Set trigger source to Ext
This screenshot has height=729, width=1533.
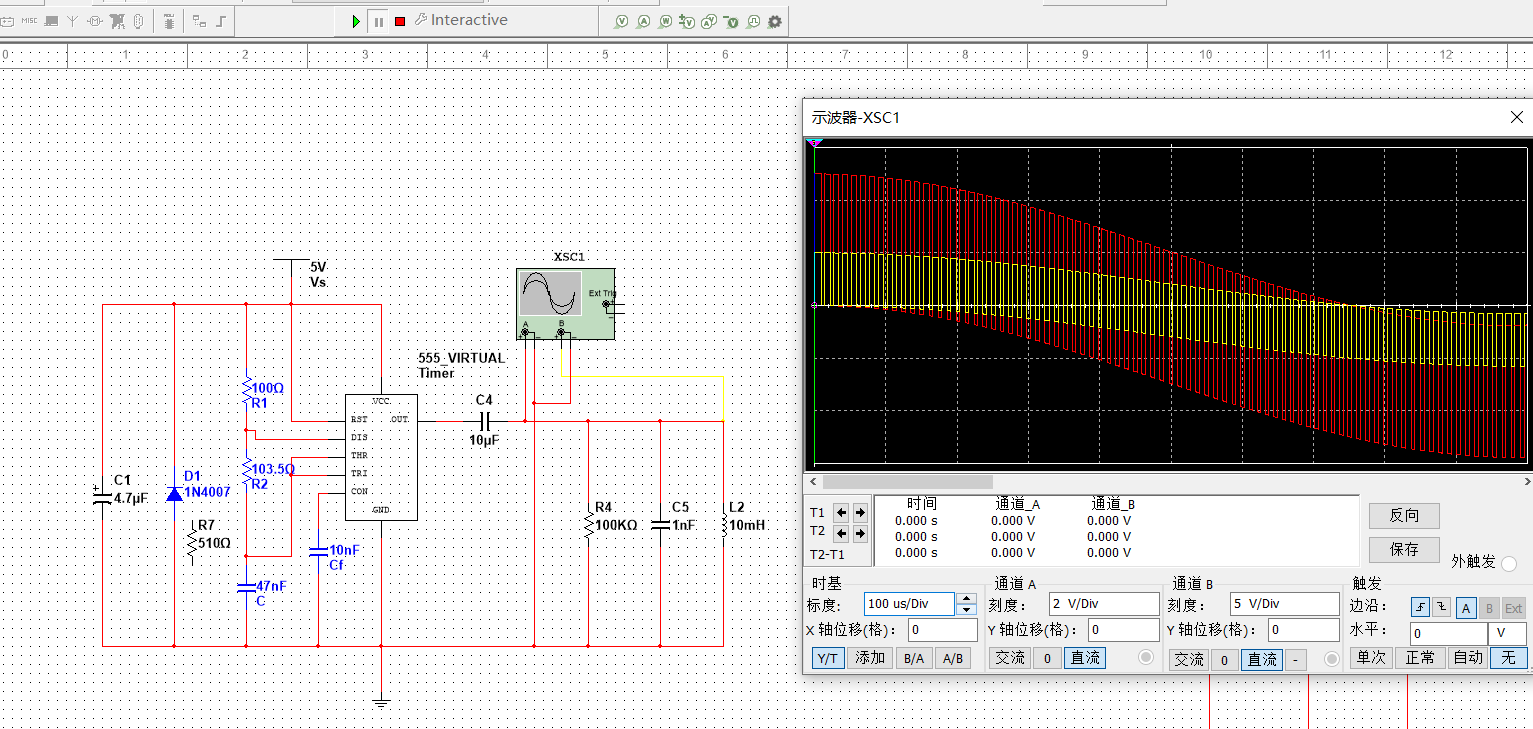point(1514,608)
